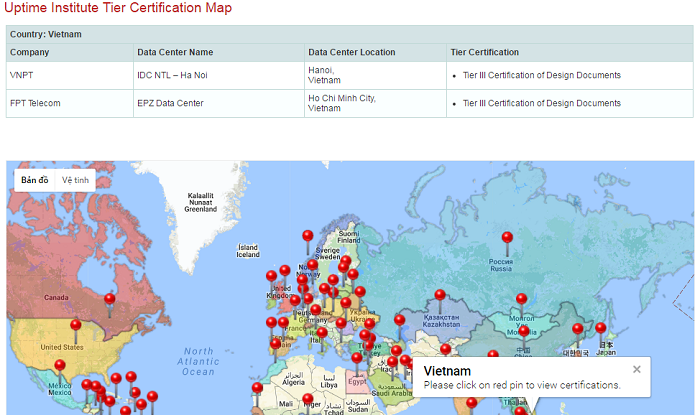
Task: Click the red pin over Japan
Action: click(x=600, y=328)
